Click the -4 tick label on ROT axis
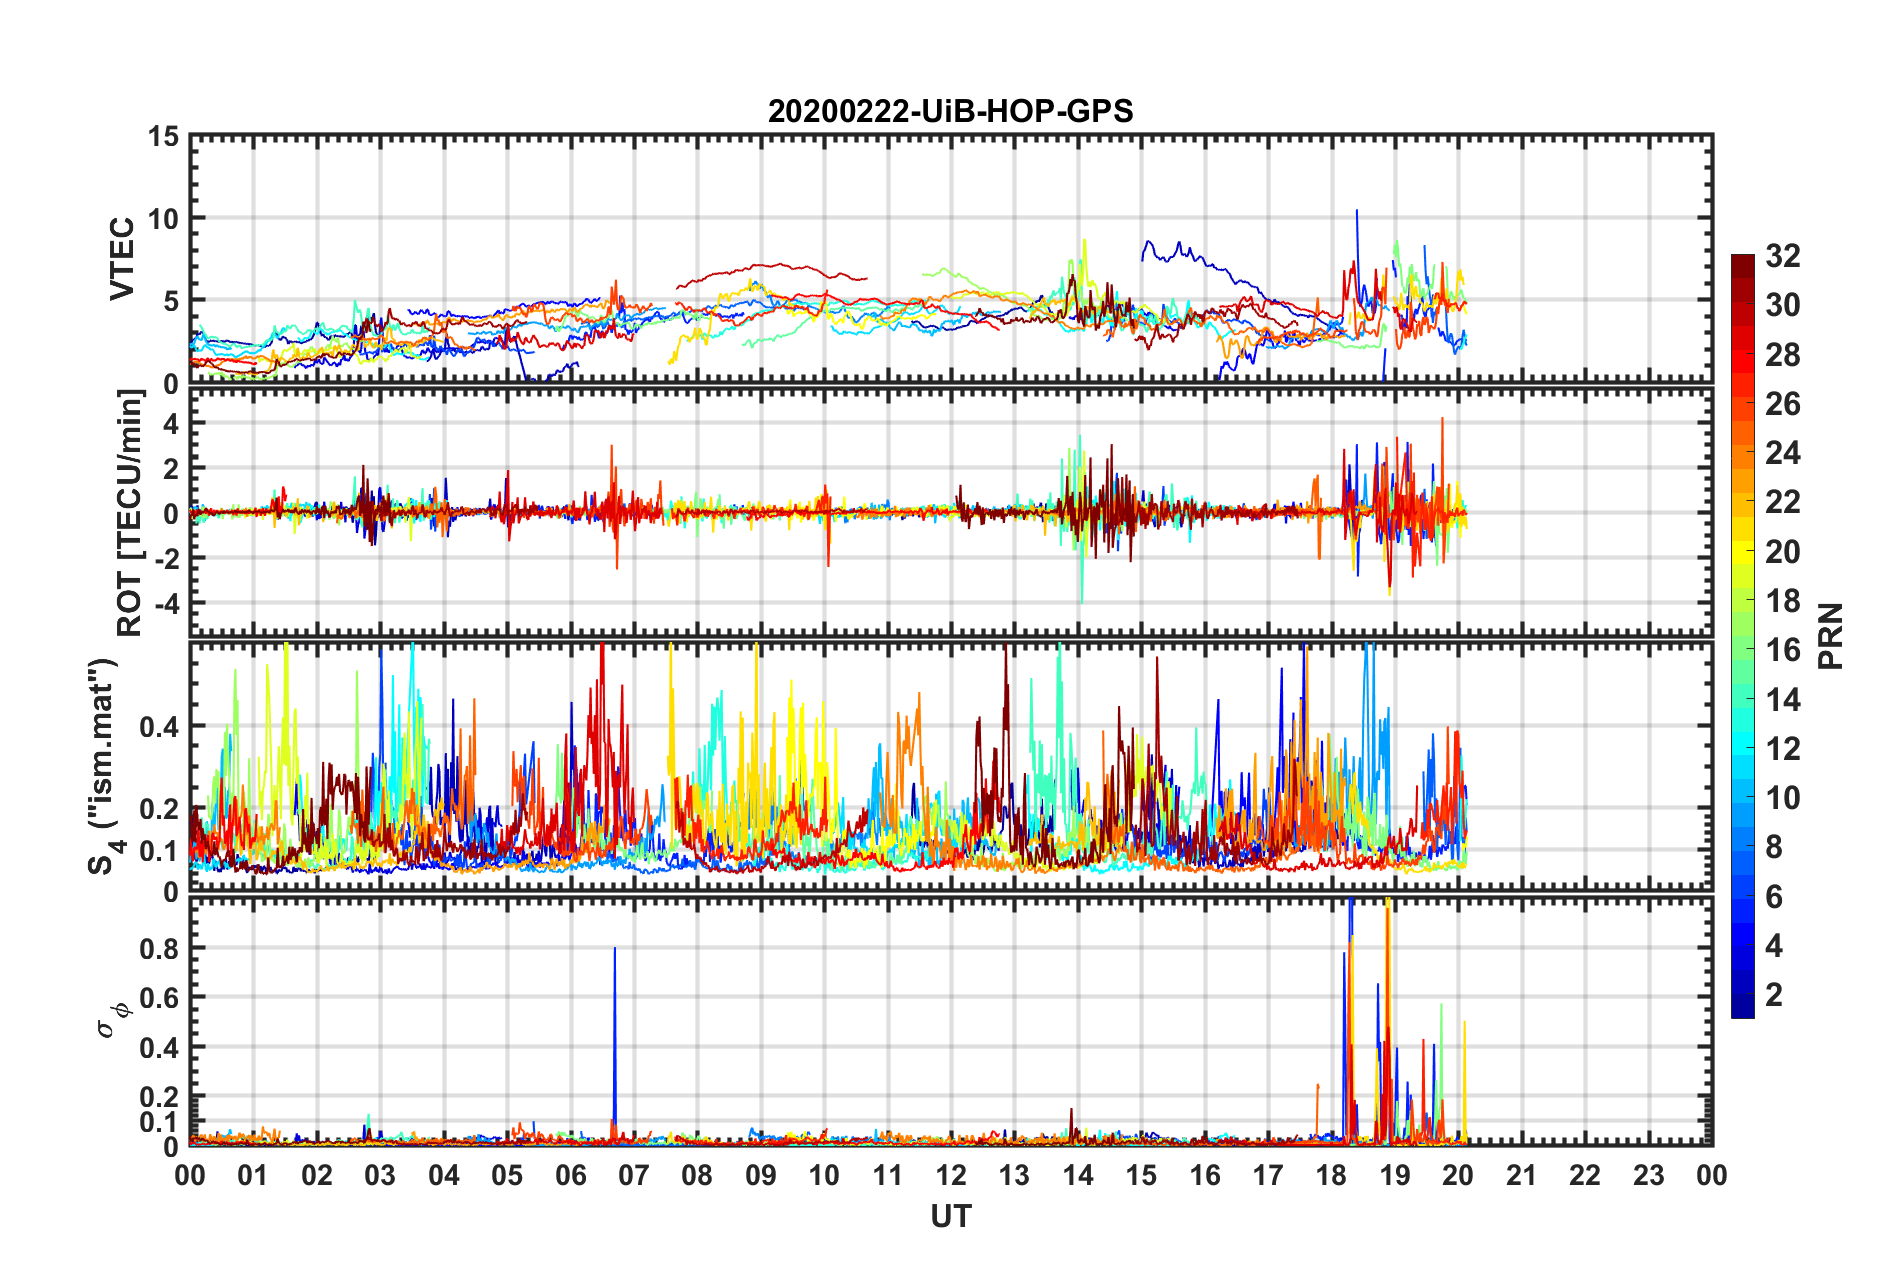This screenshot has width=1902, height=1272. pos(165,604)
